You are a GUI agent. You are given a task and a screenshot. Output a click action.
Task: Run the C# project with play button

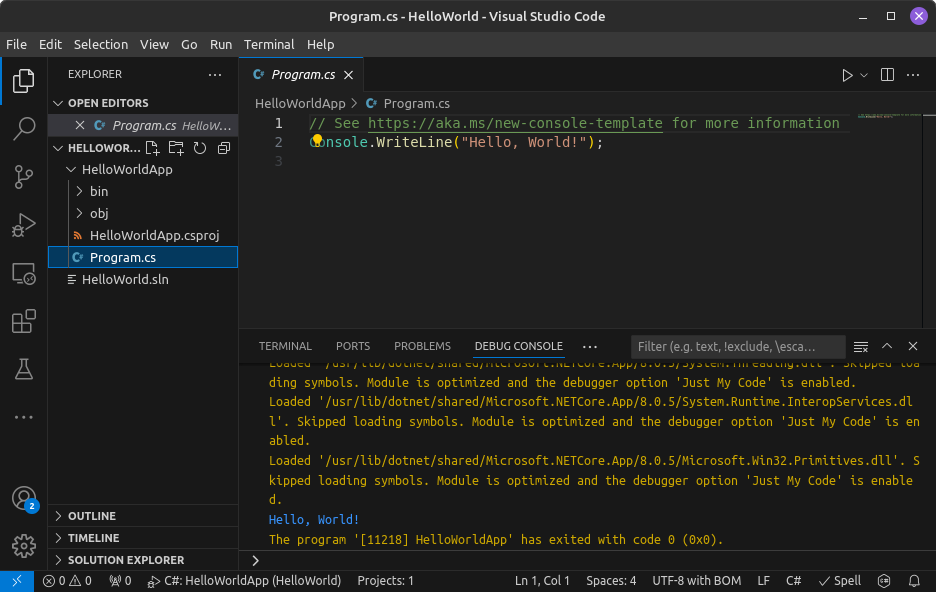click(846, 75)
